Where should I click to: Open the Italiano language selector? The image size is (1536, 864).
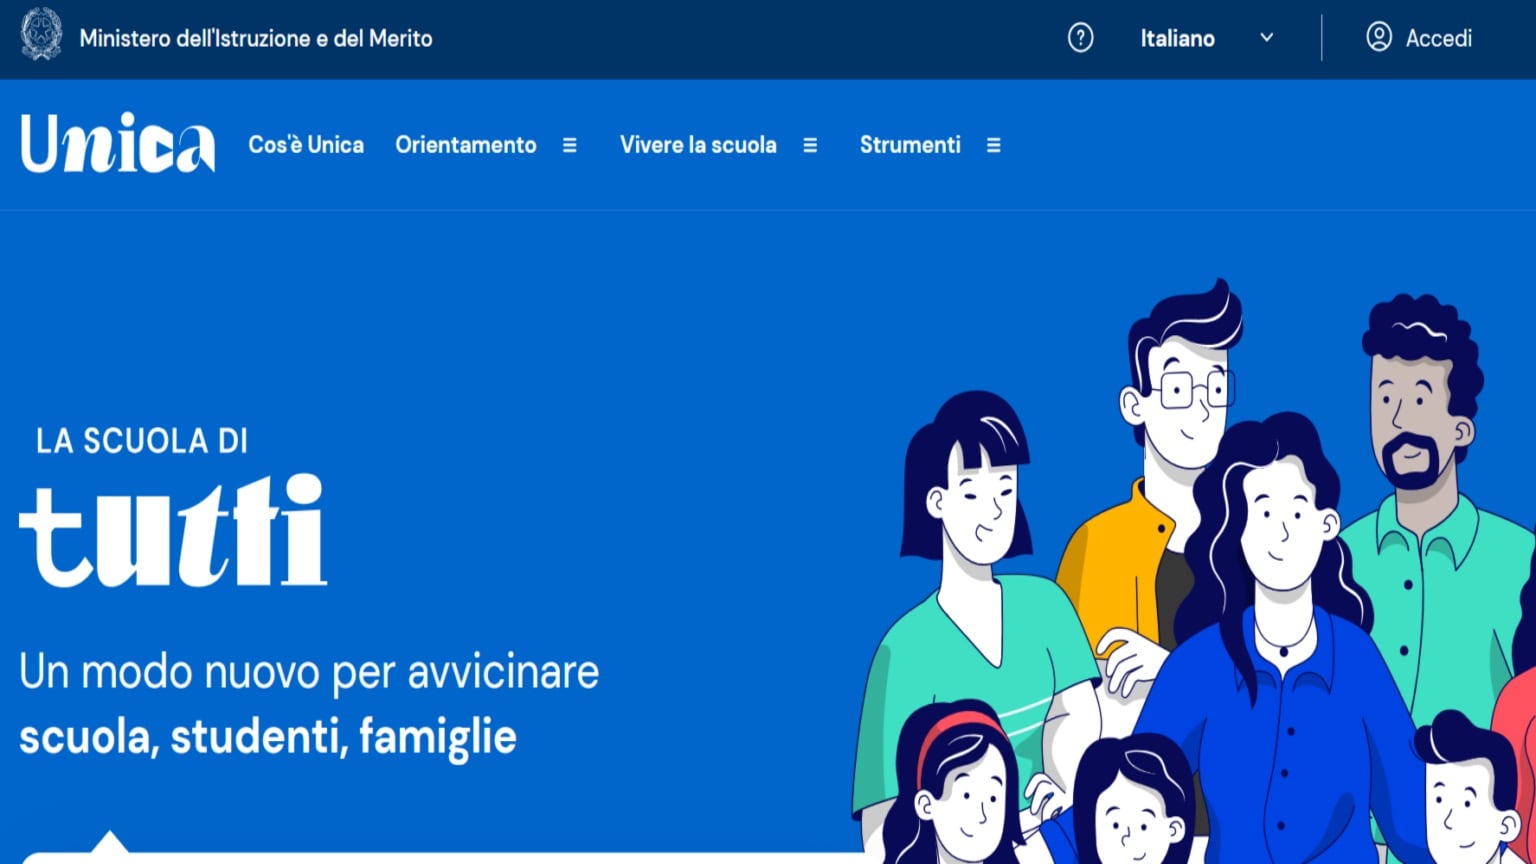[x=1177, y=38]
